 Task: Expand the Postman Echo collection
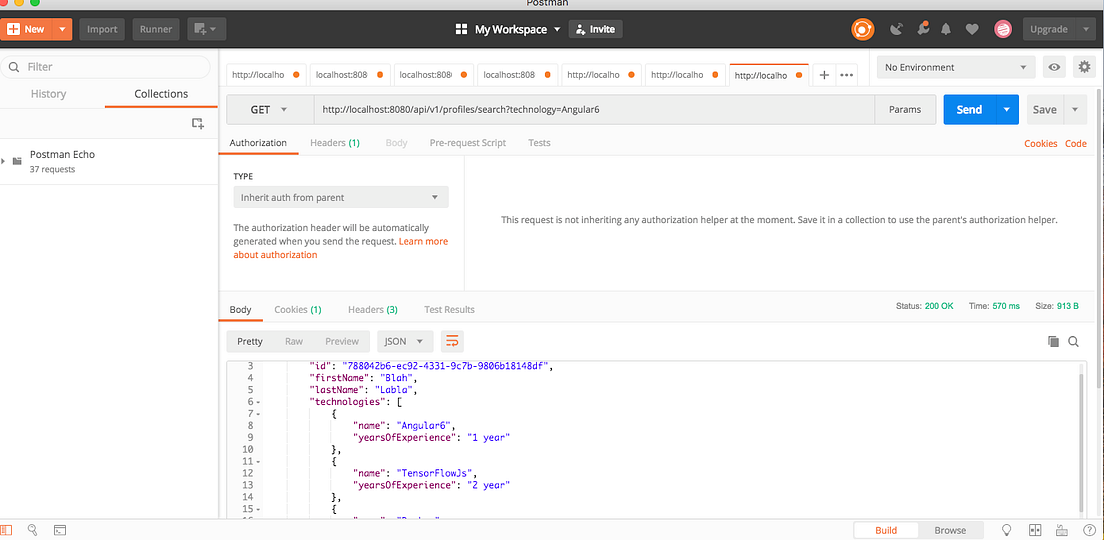pyautogui.click(x=4, y=161)
